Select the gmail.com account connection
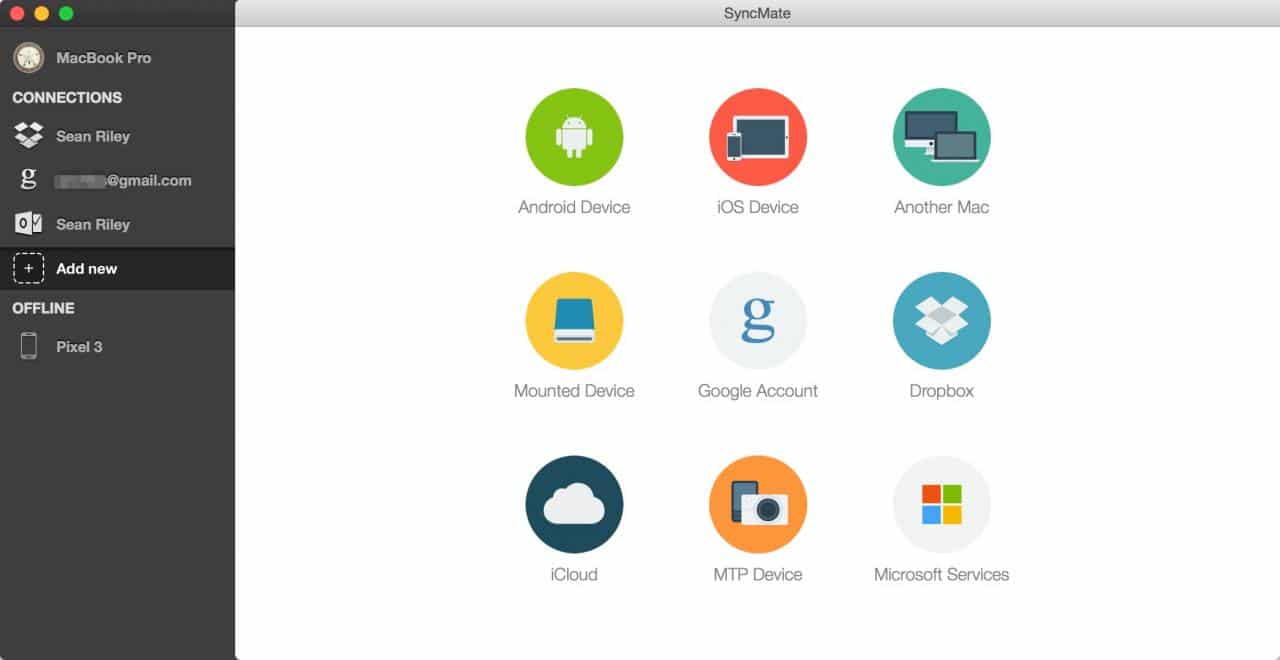The image size is (1280, 660). 121,181
